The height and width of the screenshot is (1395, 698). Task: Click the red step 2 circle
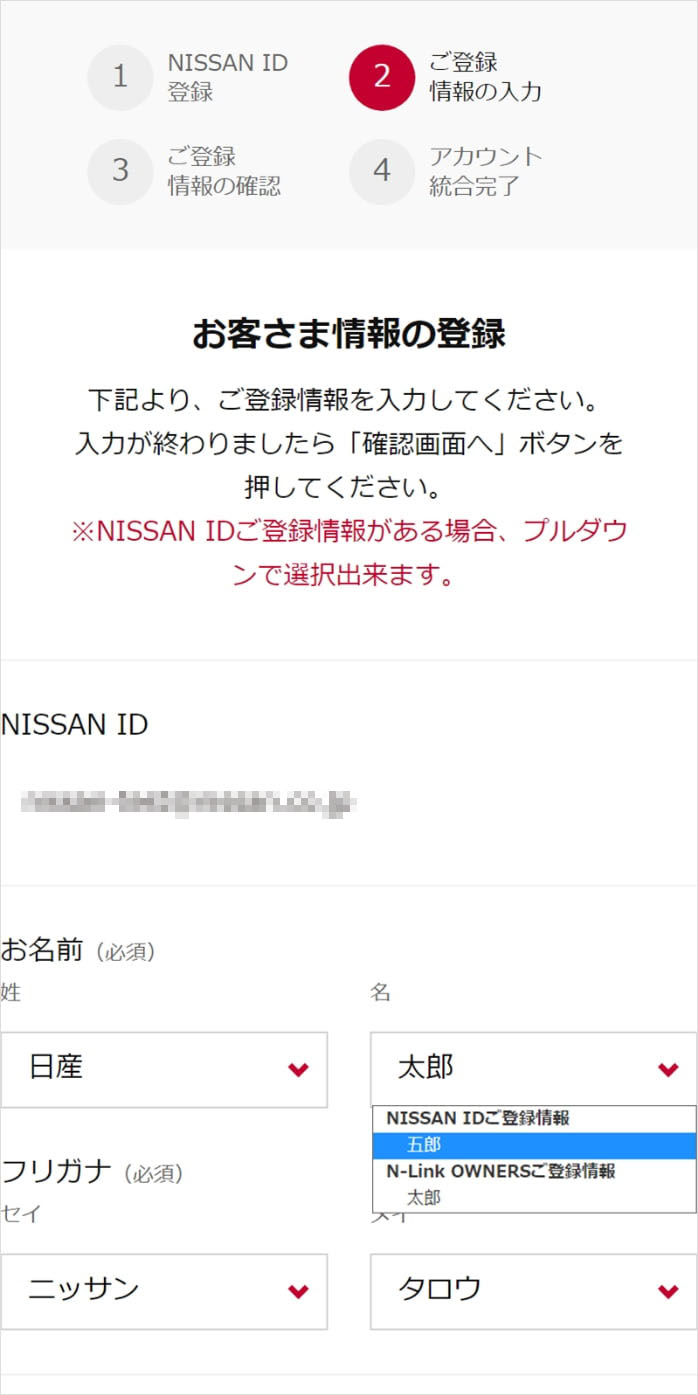381,77
